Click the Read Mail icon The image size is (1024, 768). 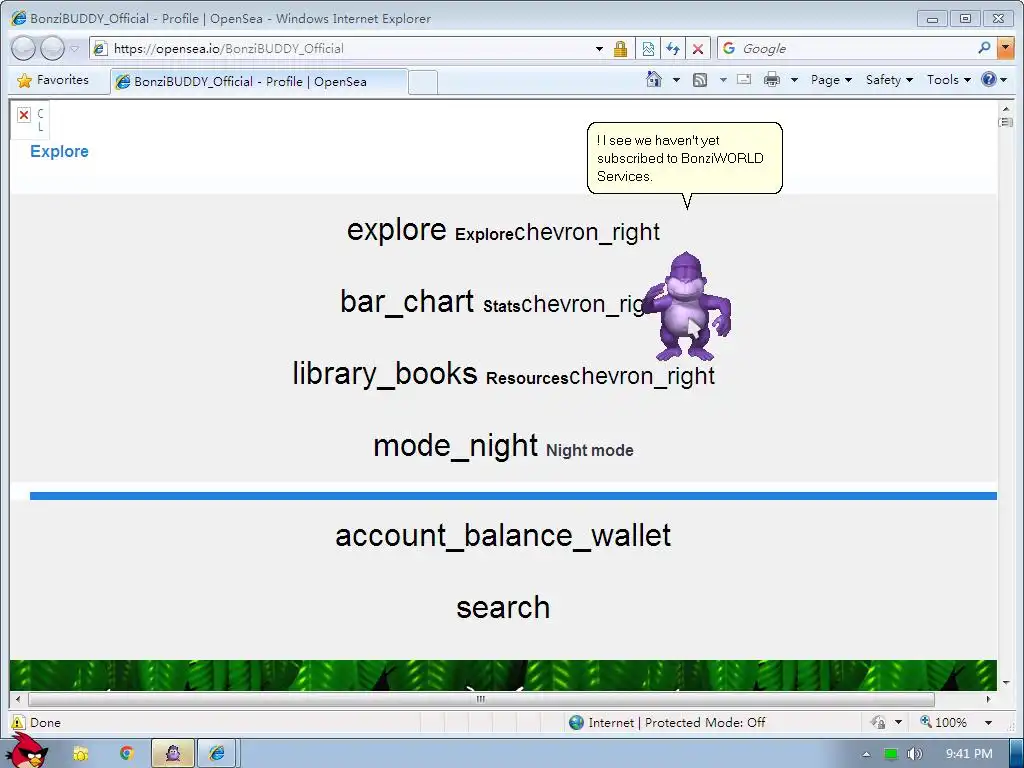click(744, 80)
